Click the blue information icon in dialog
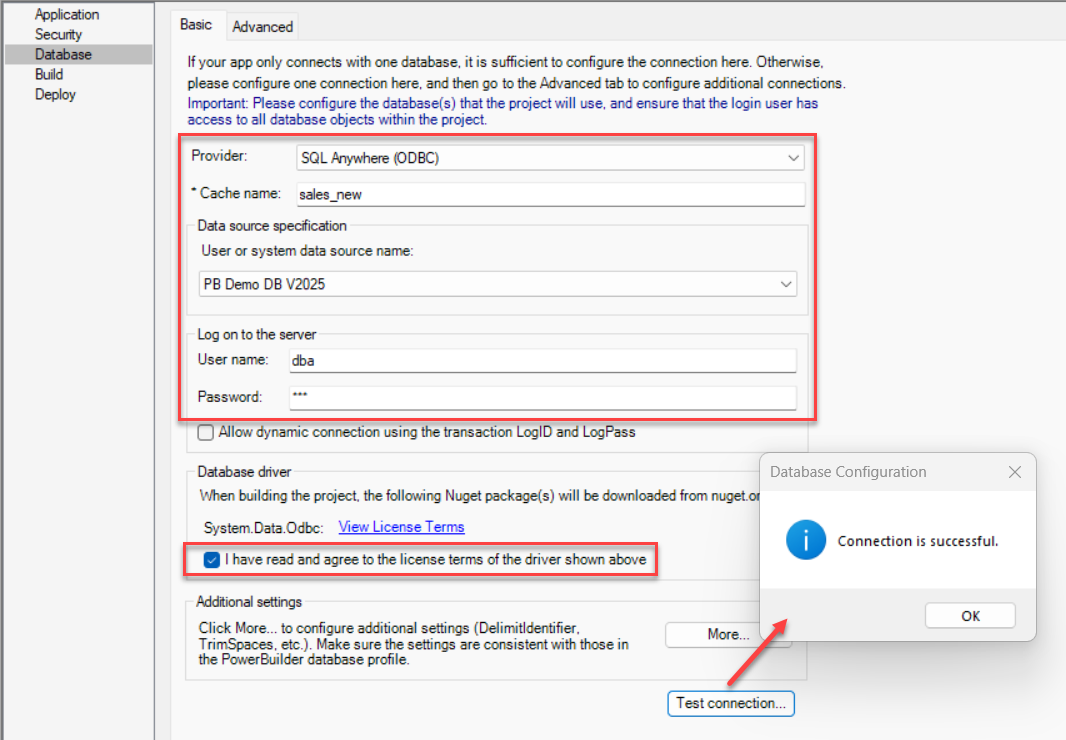Image resolution: width=1066 pixels, height=740 pixels. click(x=806, y=541)
